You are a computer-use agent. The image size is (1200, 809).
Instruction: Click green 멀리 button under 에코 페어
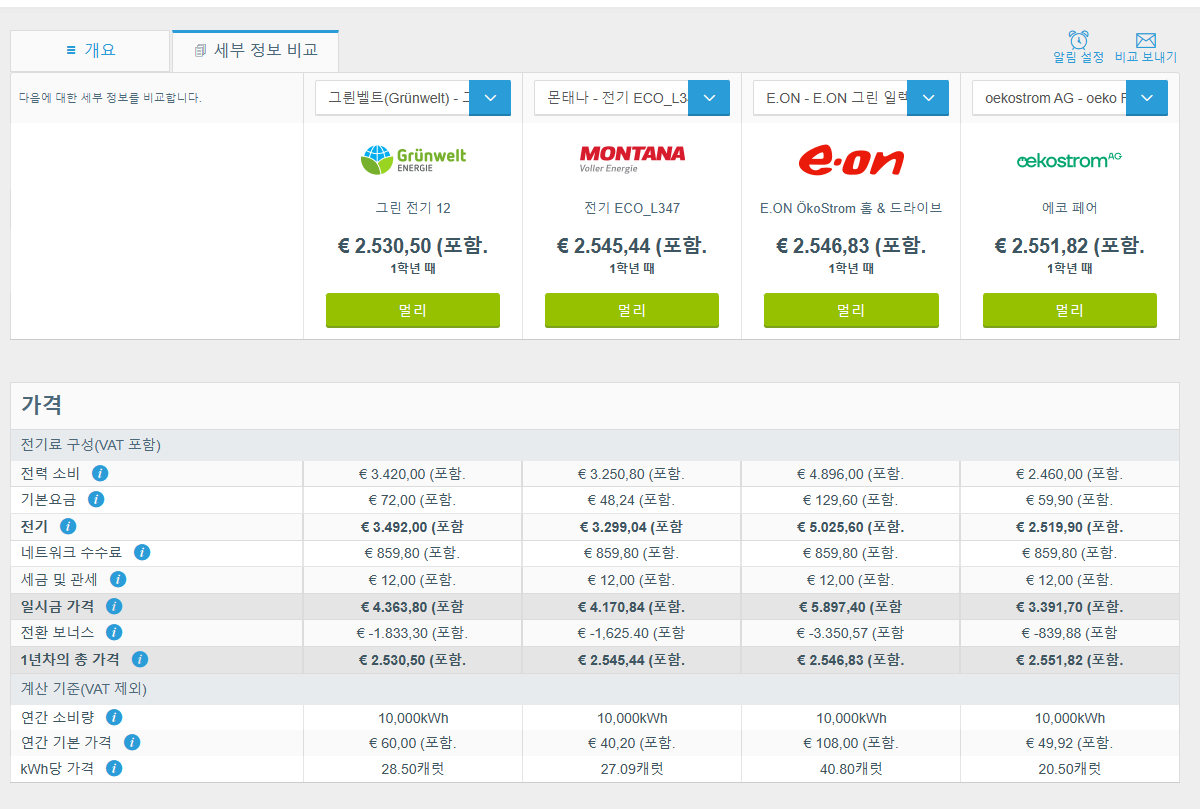click(1070, 310)
